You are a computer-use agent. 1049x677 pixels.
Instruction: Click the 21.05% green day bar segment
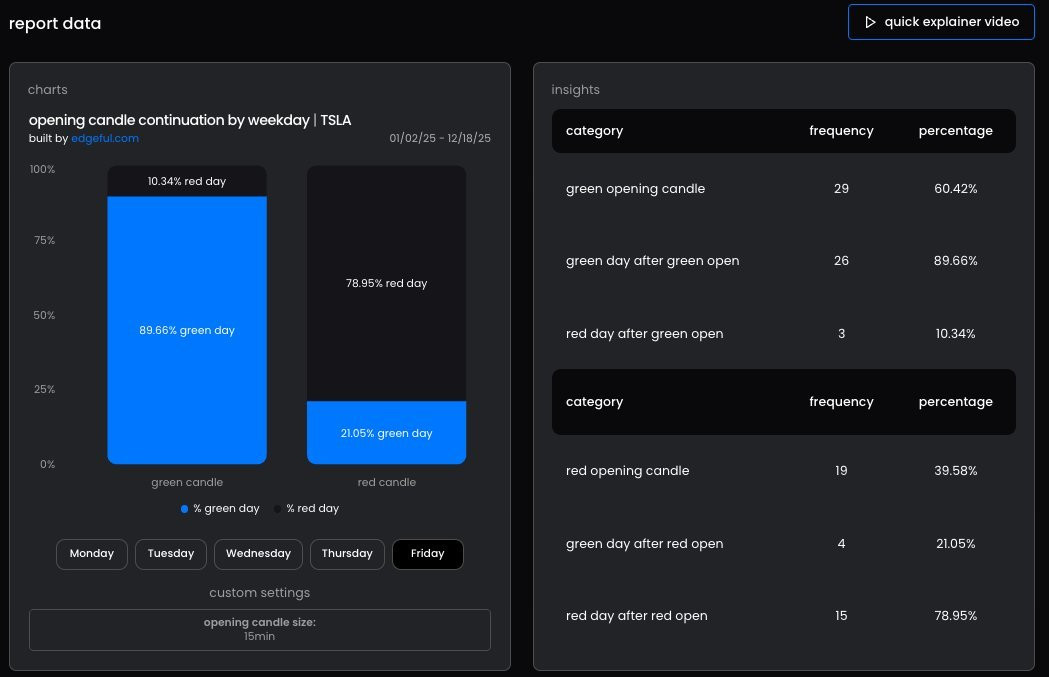(386, 433)
